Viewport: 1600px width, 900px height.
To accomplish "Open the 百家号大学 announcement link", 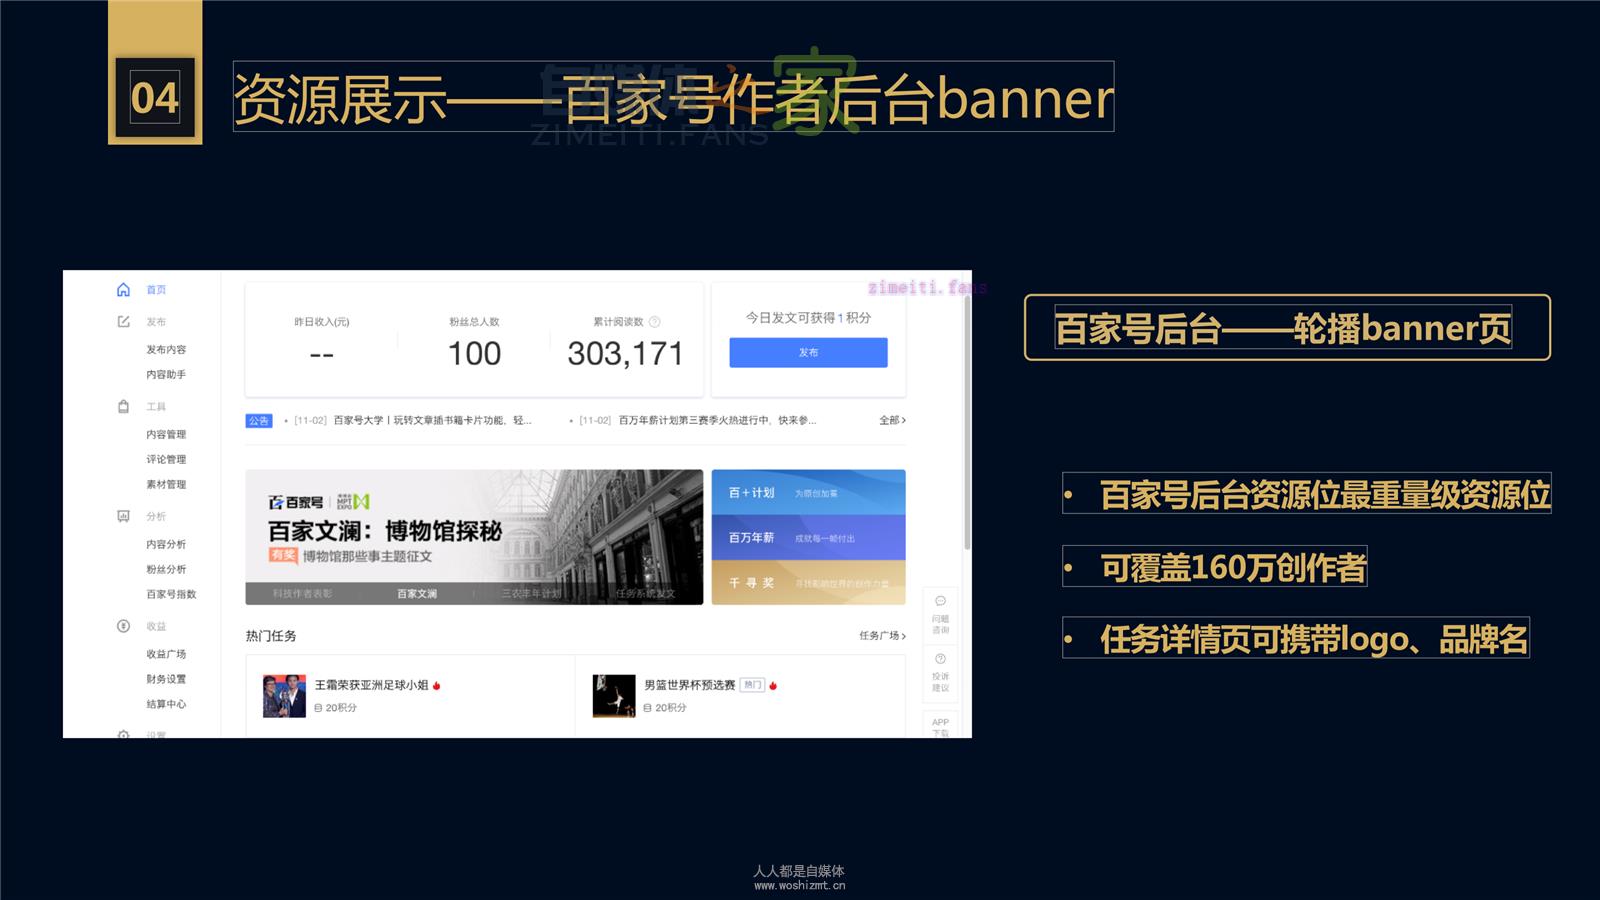I will (x=432, y=421).
